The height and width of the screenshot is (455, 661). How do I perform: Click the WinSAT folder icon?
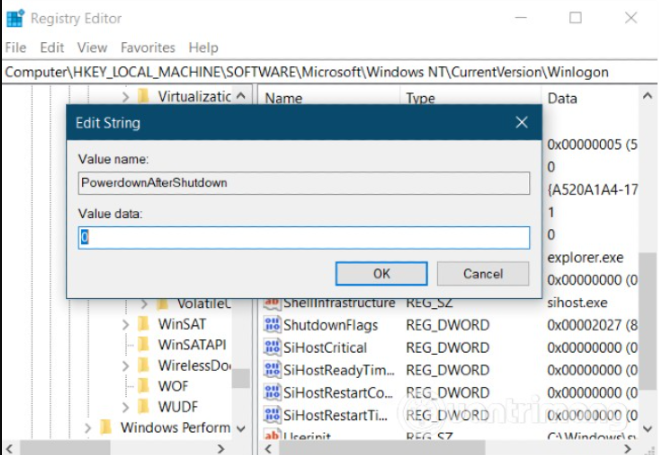pos(144,324)
